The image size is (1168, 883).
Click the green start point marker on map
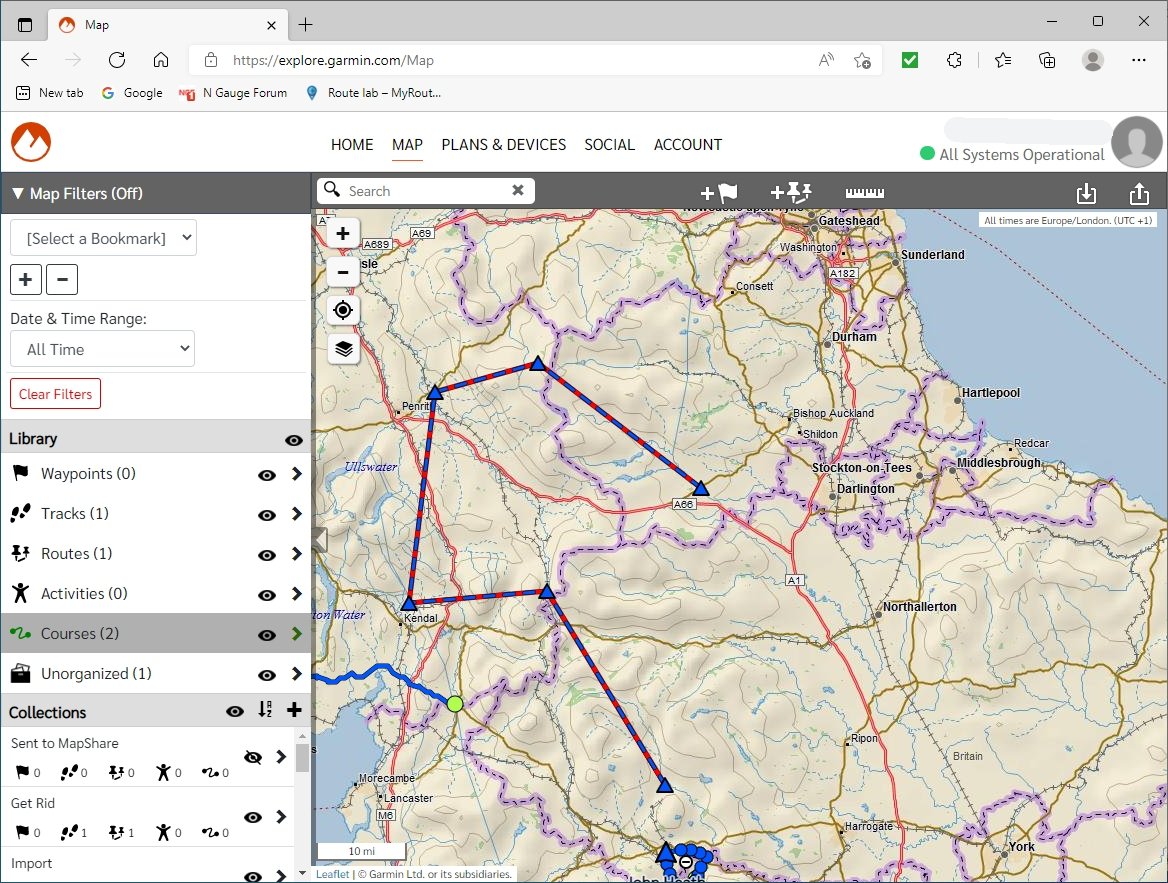click(x=455, y=703)
